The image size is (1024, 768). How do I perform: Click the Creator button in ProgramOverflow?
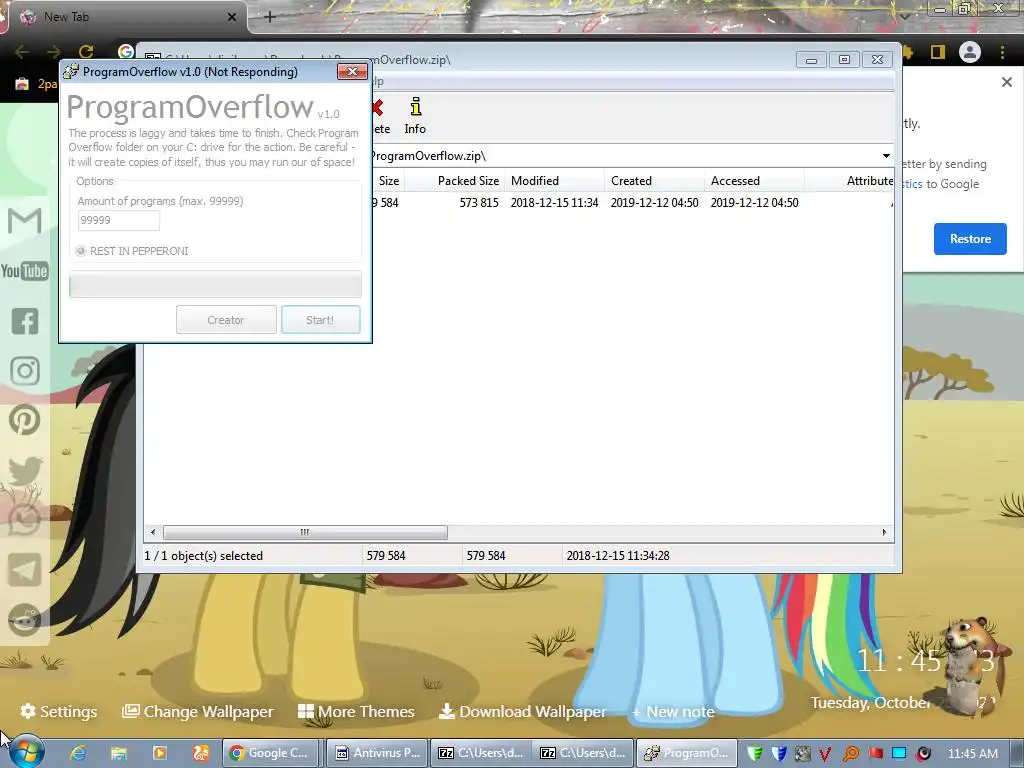coord(226,320)
